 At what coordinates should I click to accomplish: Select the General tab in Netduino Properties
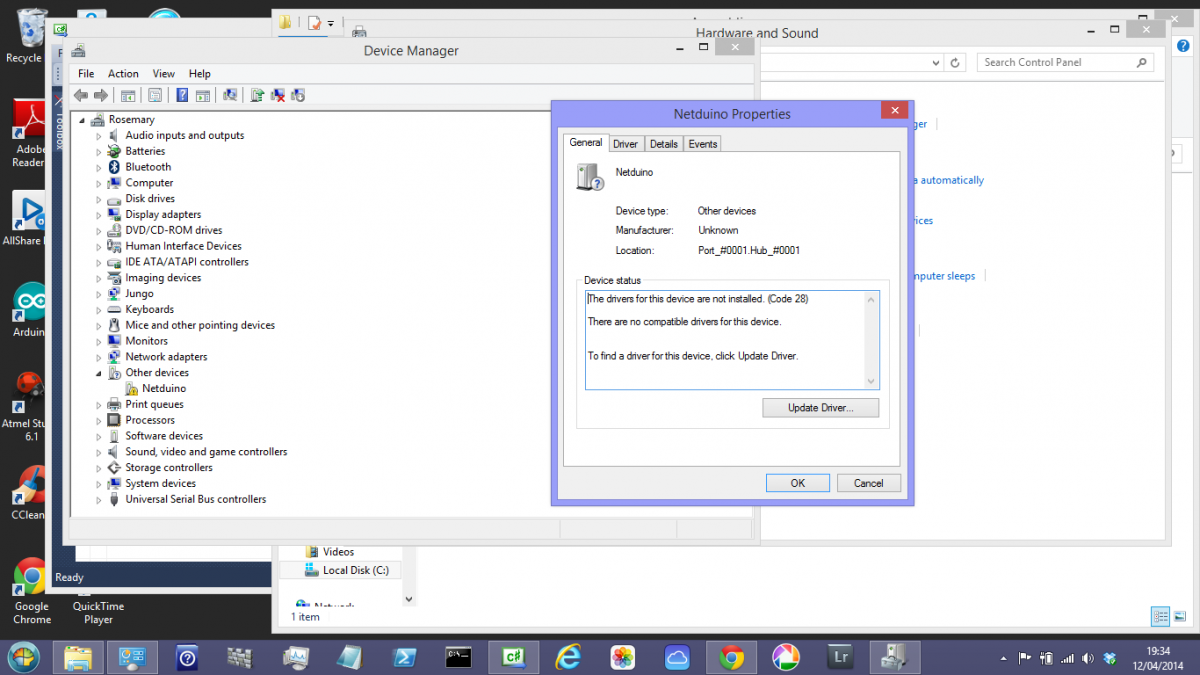(x=586, y=143)
